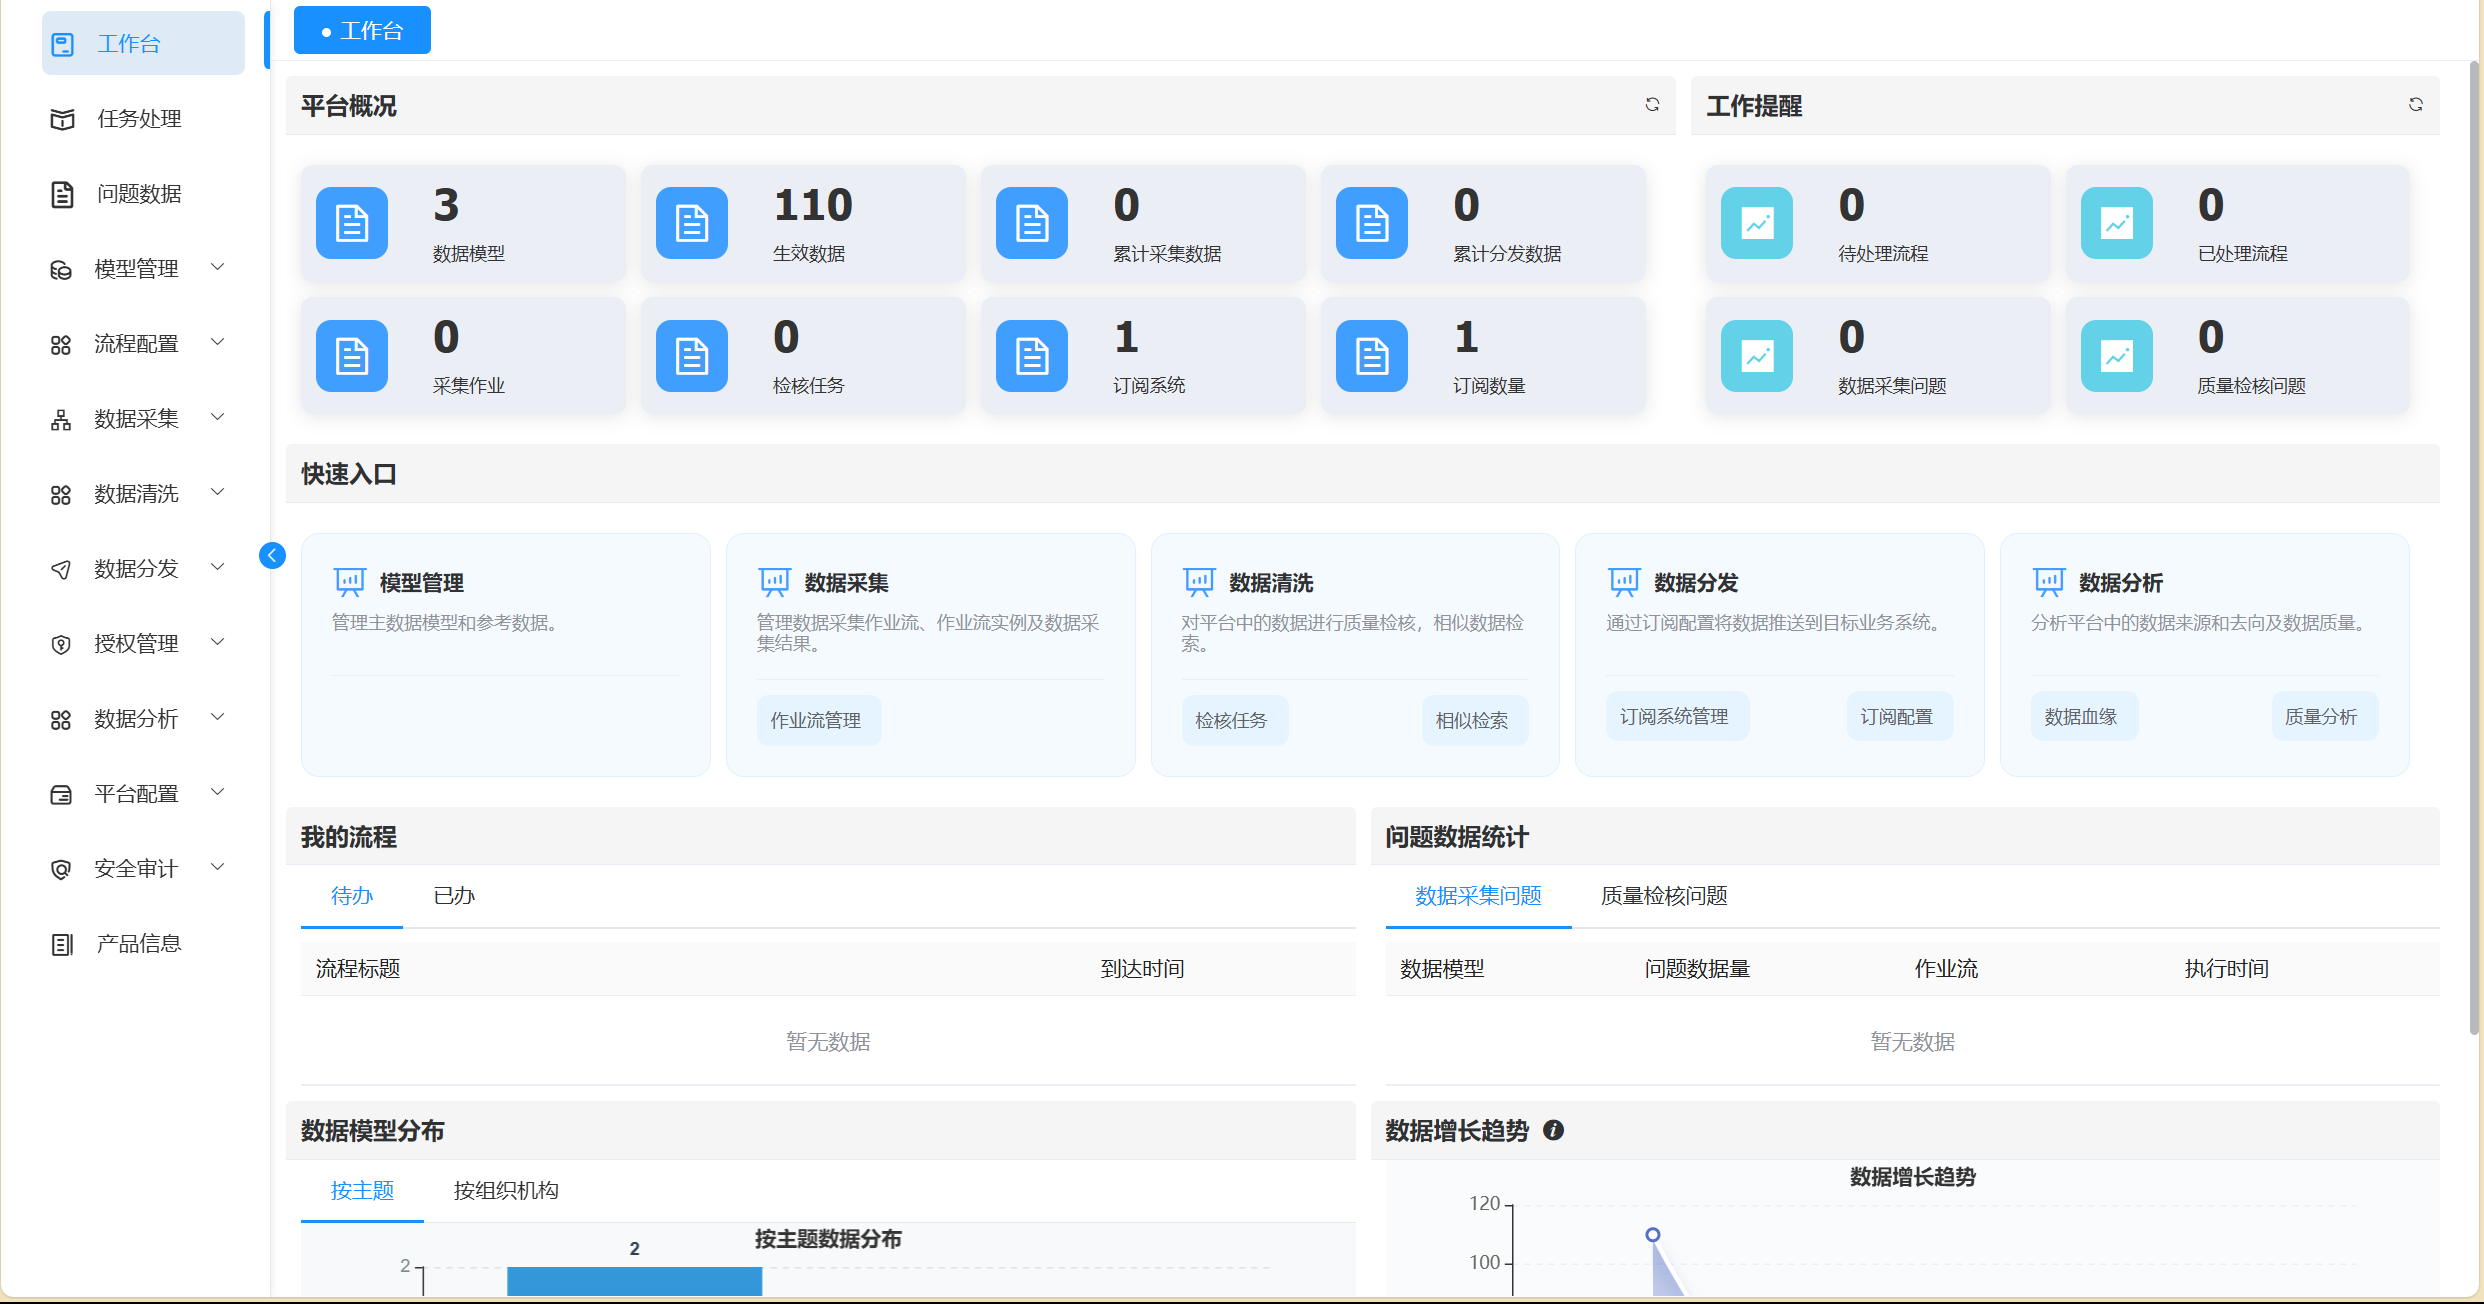Screen dimensions: 2484x1304
Task: Click refresh icon in 工作提醒 header
Action: coord(2415,105)
